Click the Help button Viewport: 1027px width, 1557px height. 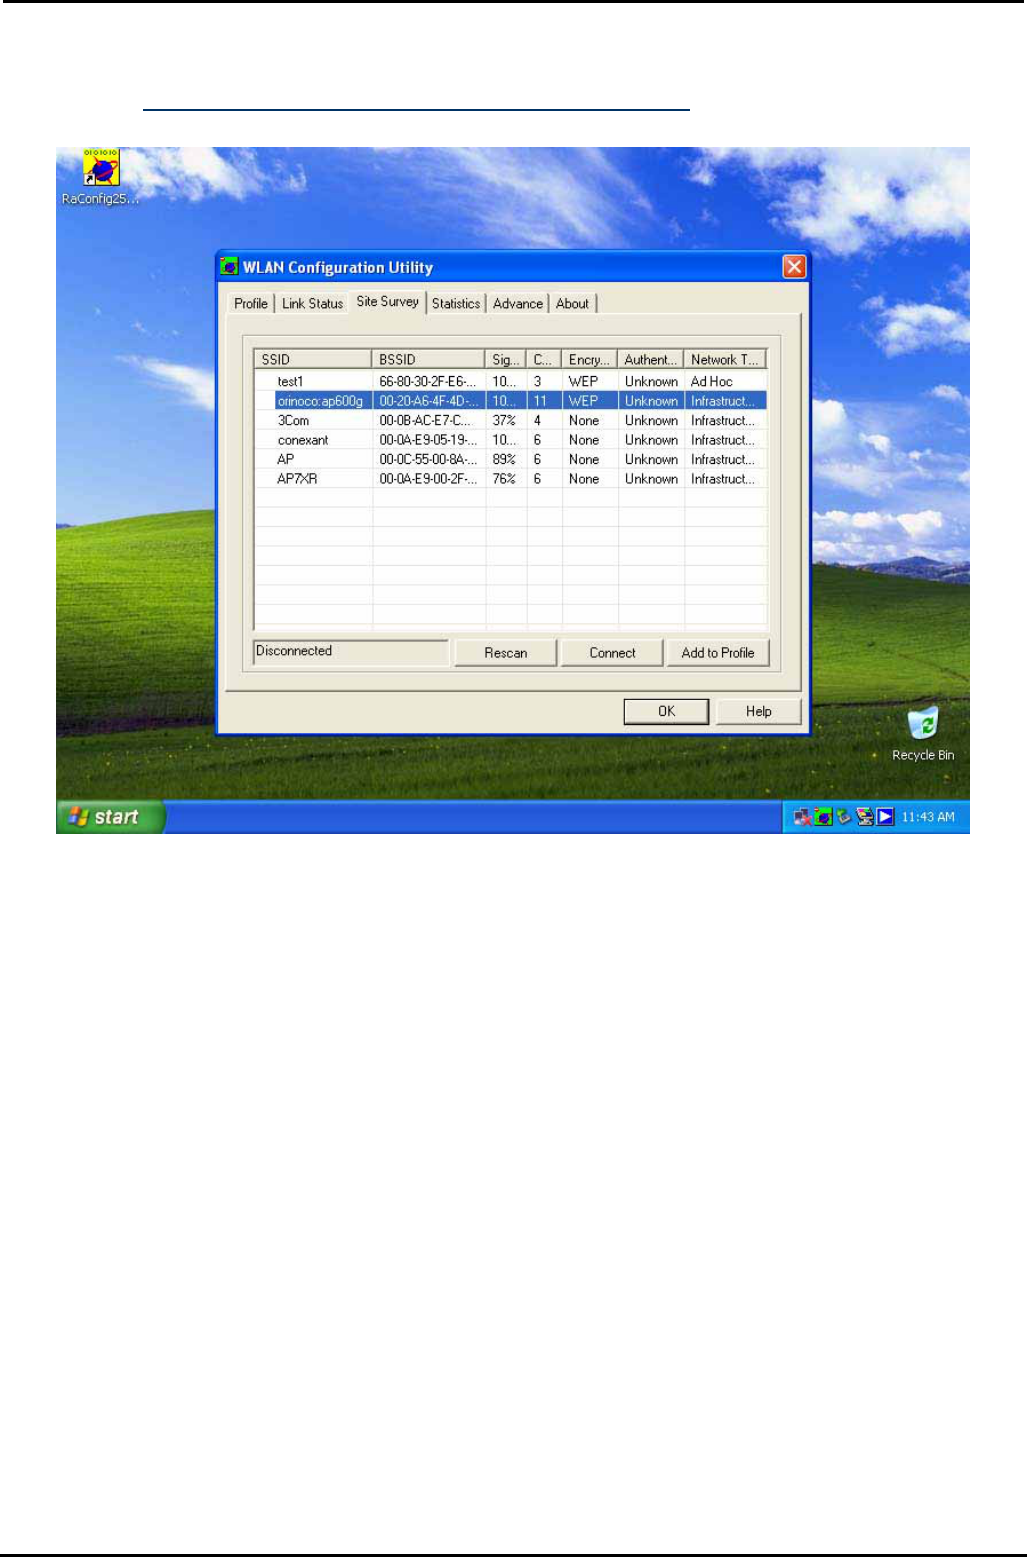point(758,711)
